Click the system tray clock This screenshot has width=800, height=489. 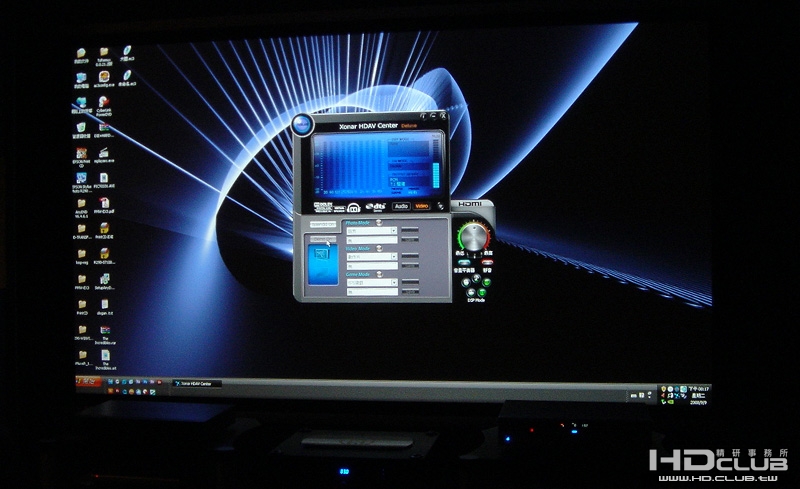coord(699,395)
